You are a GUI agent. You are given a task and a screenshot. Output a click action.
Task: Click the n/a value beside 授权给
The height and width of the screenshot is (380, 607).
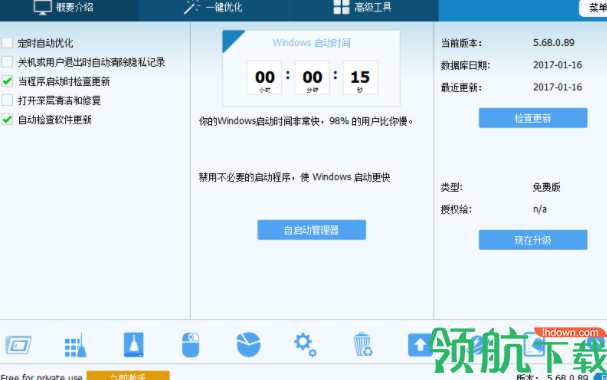pos(540,209)
